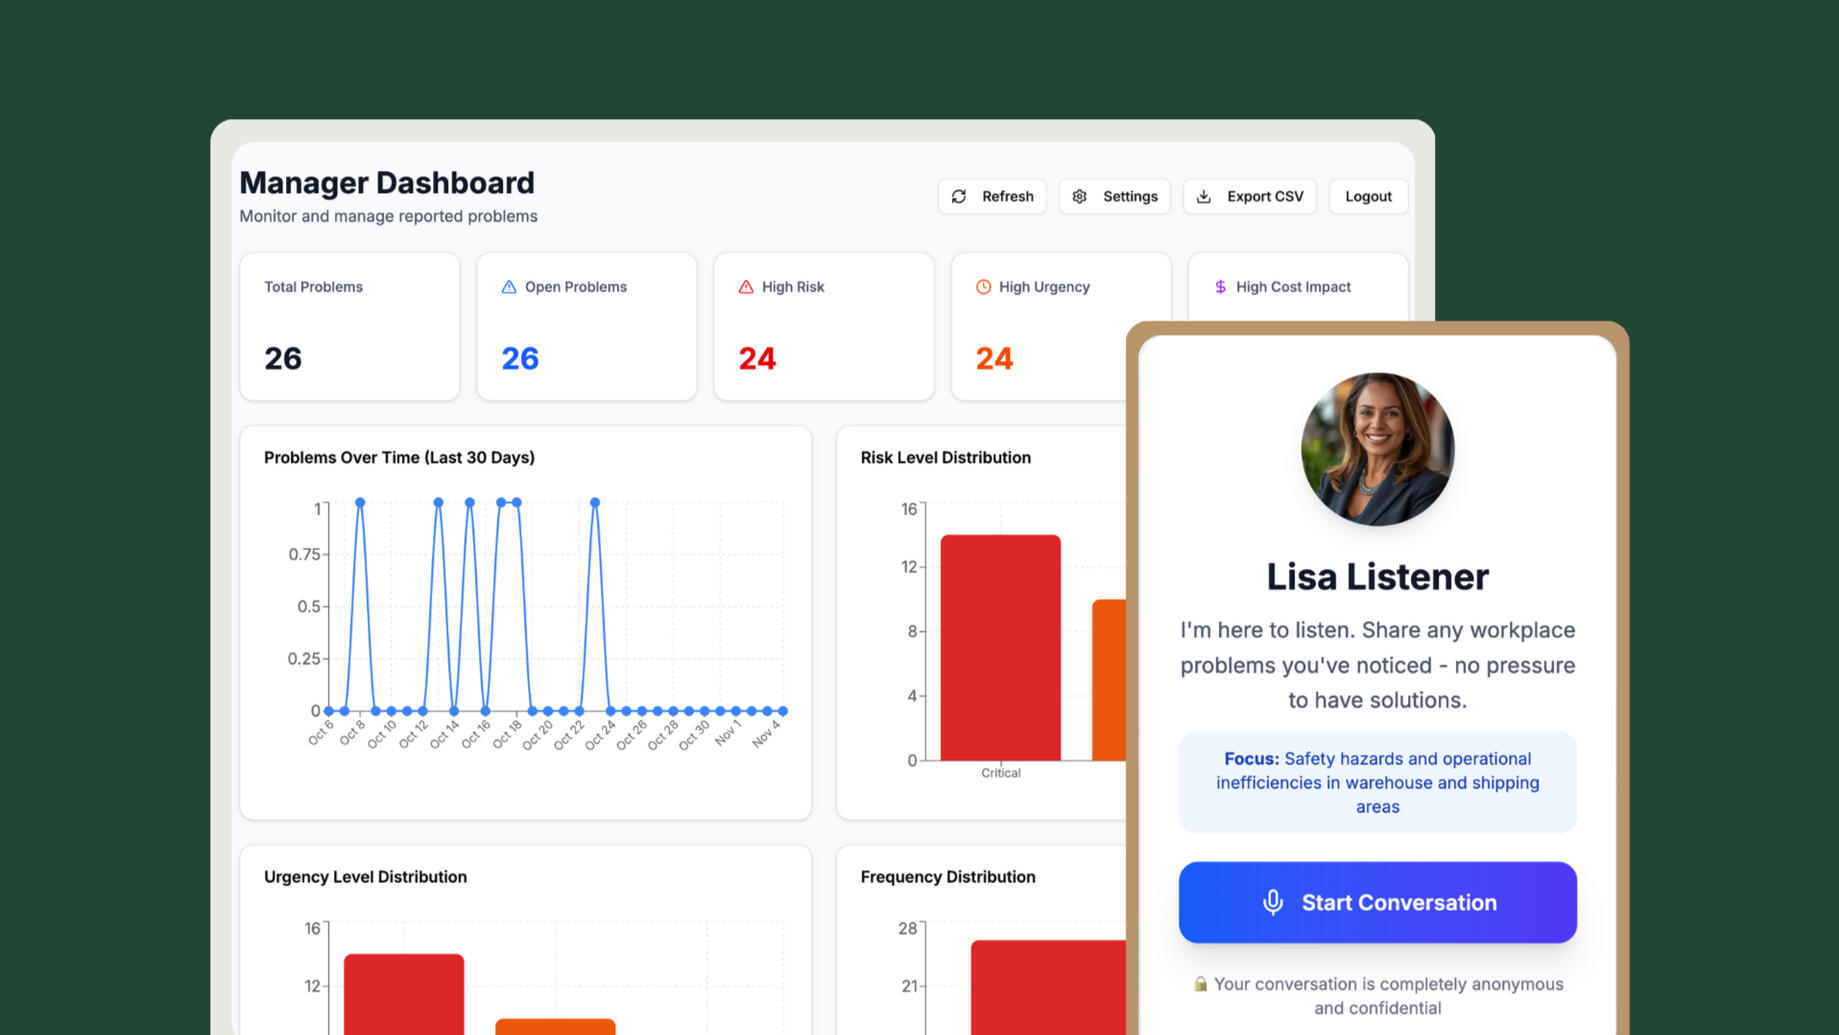Image resolution: width=1839 pixels, height=1035 pixels.
Task: Click the Oct 24 peak point on line chart
Action: click(595, 502)
